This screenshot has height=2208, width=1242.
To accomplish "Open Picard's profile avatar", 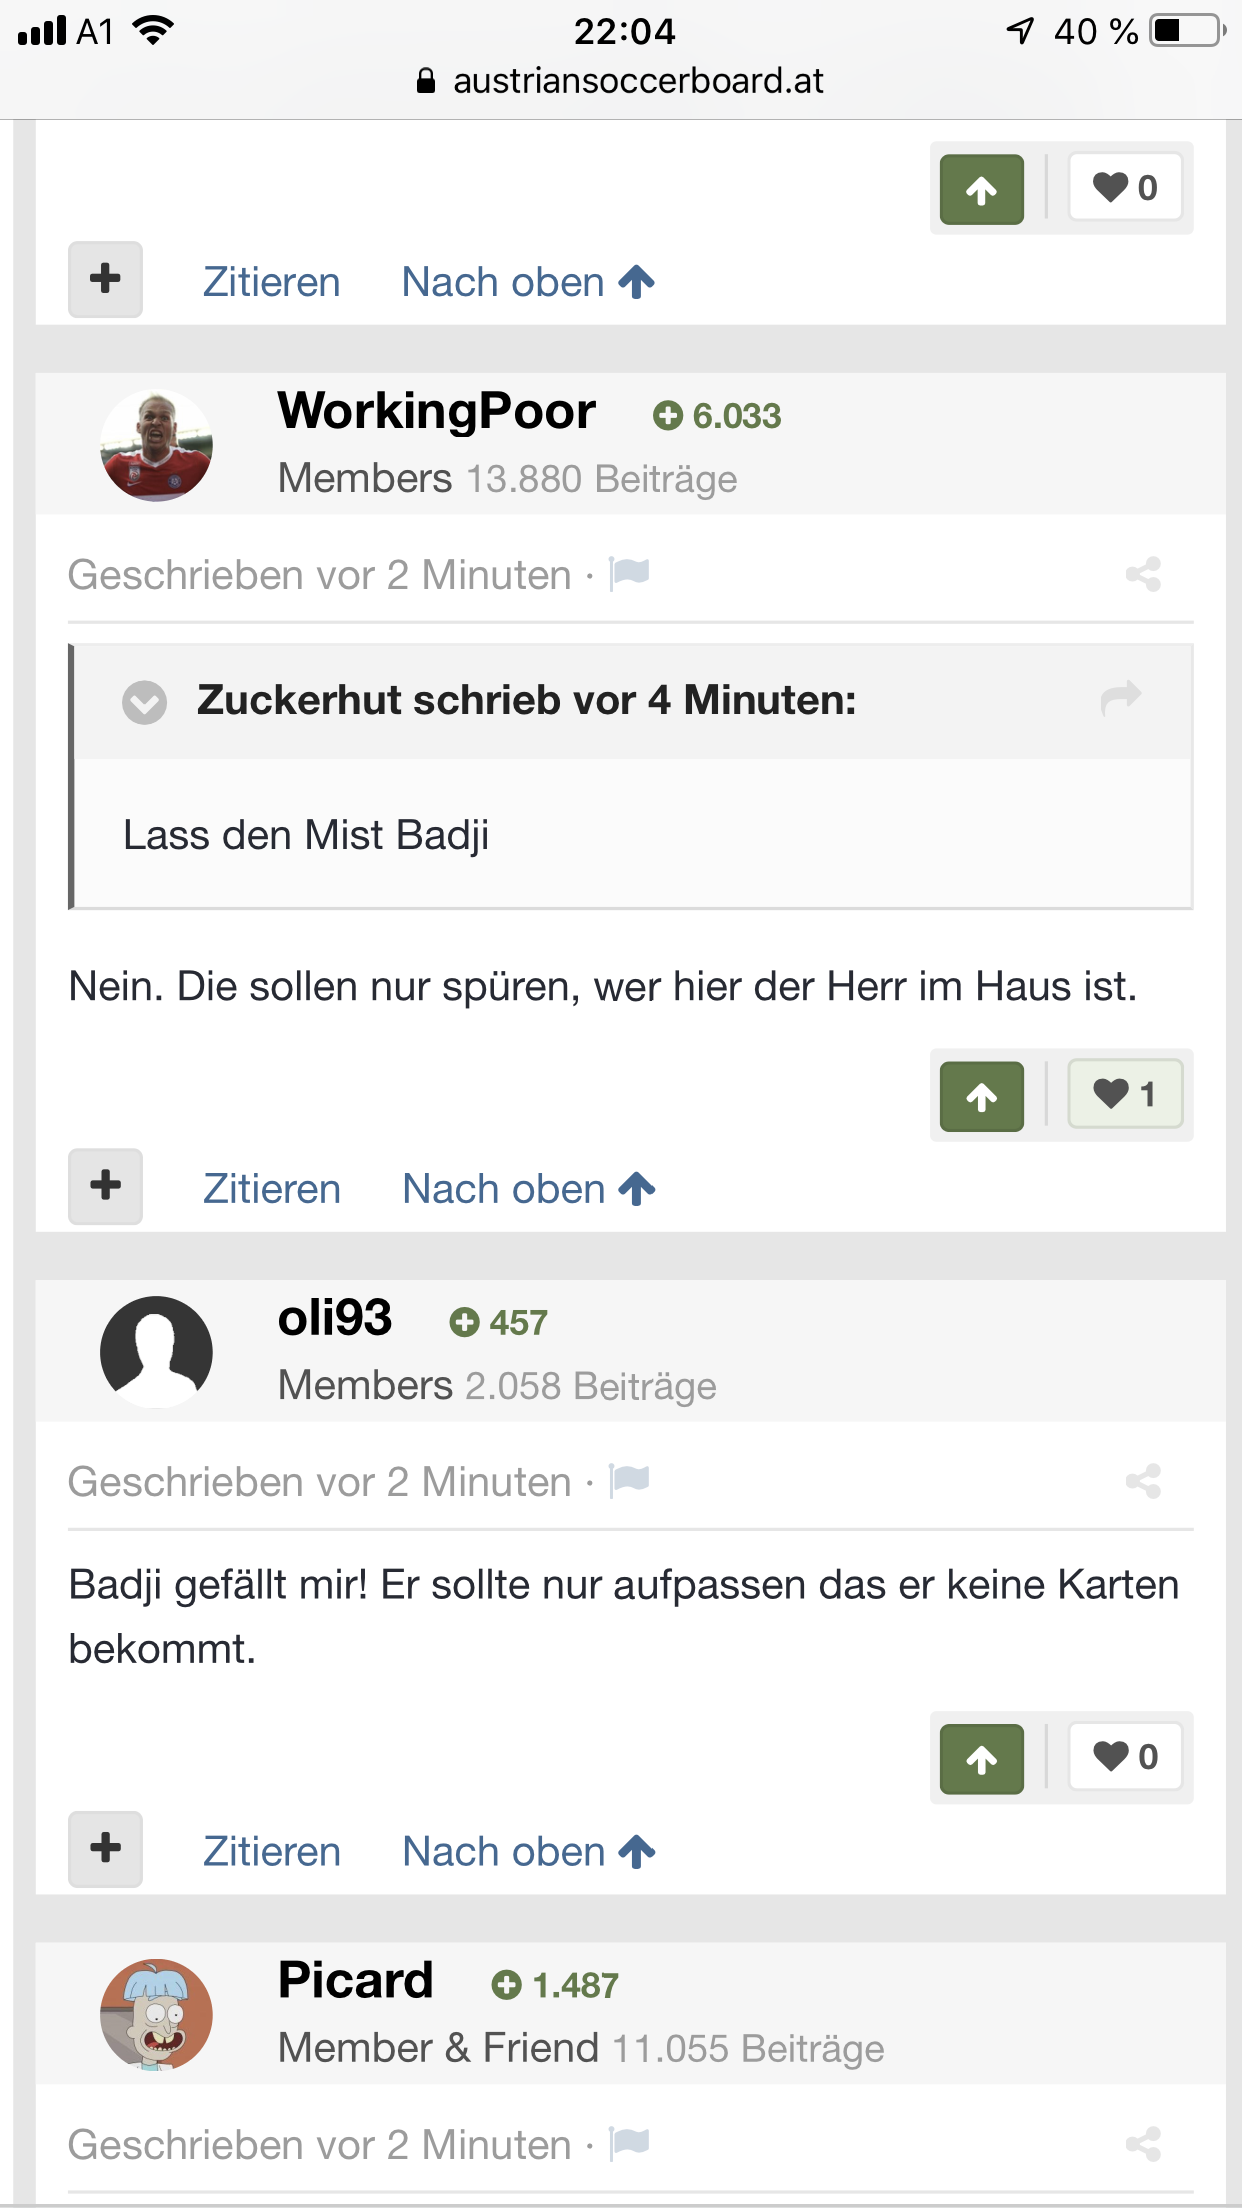I will tap(156, 2014).
